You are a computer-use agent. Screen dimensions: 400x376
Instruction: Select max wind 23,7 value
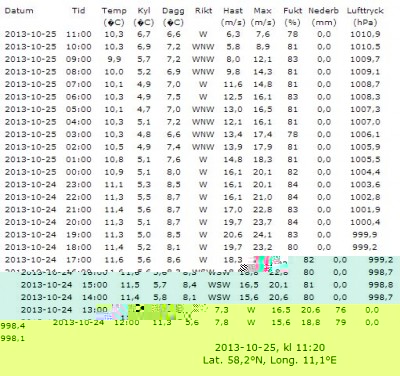263,222
